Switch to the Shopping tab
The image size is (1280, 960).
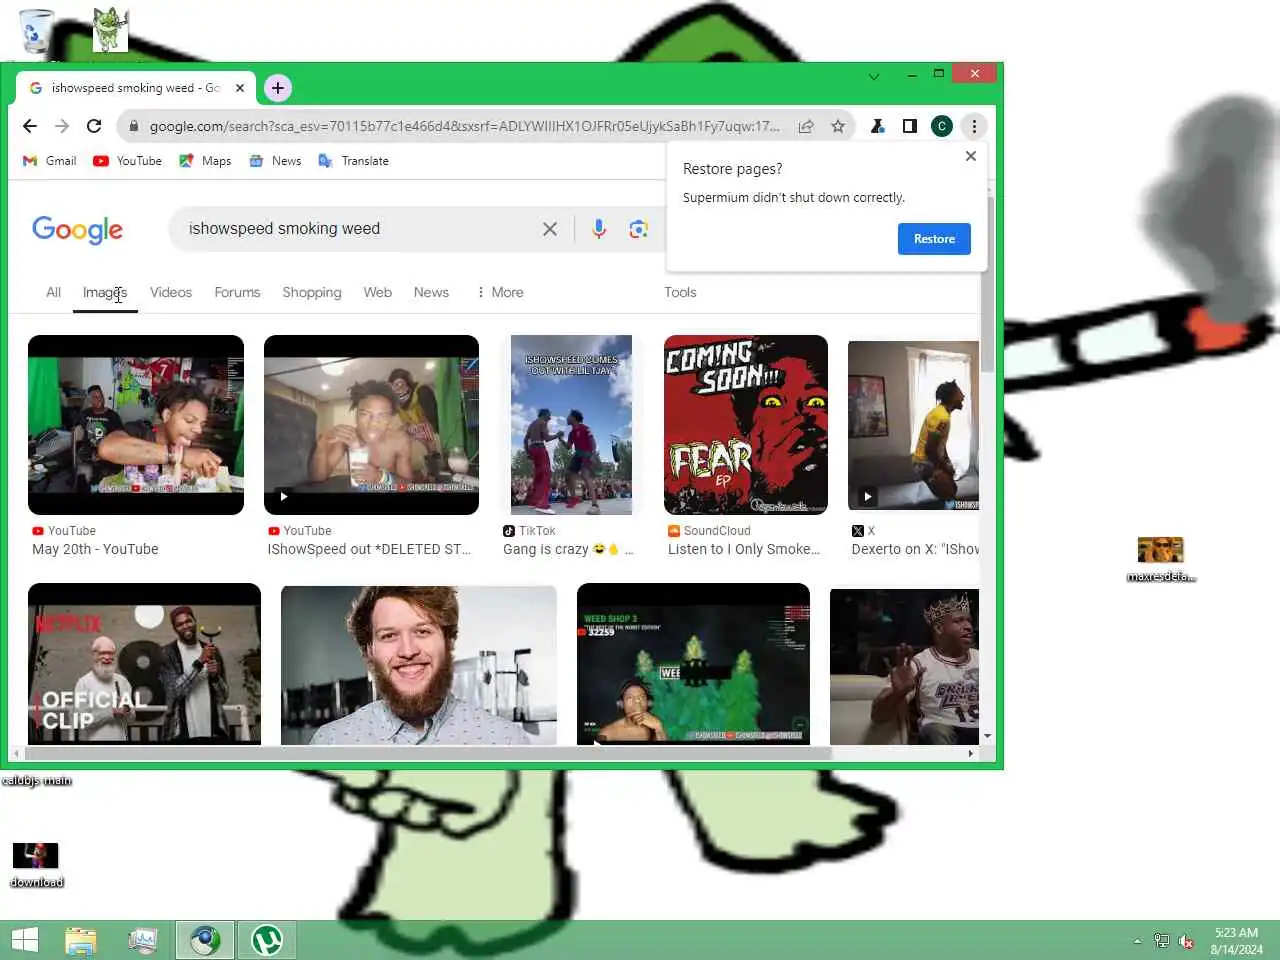312,292
